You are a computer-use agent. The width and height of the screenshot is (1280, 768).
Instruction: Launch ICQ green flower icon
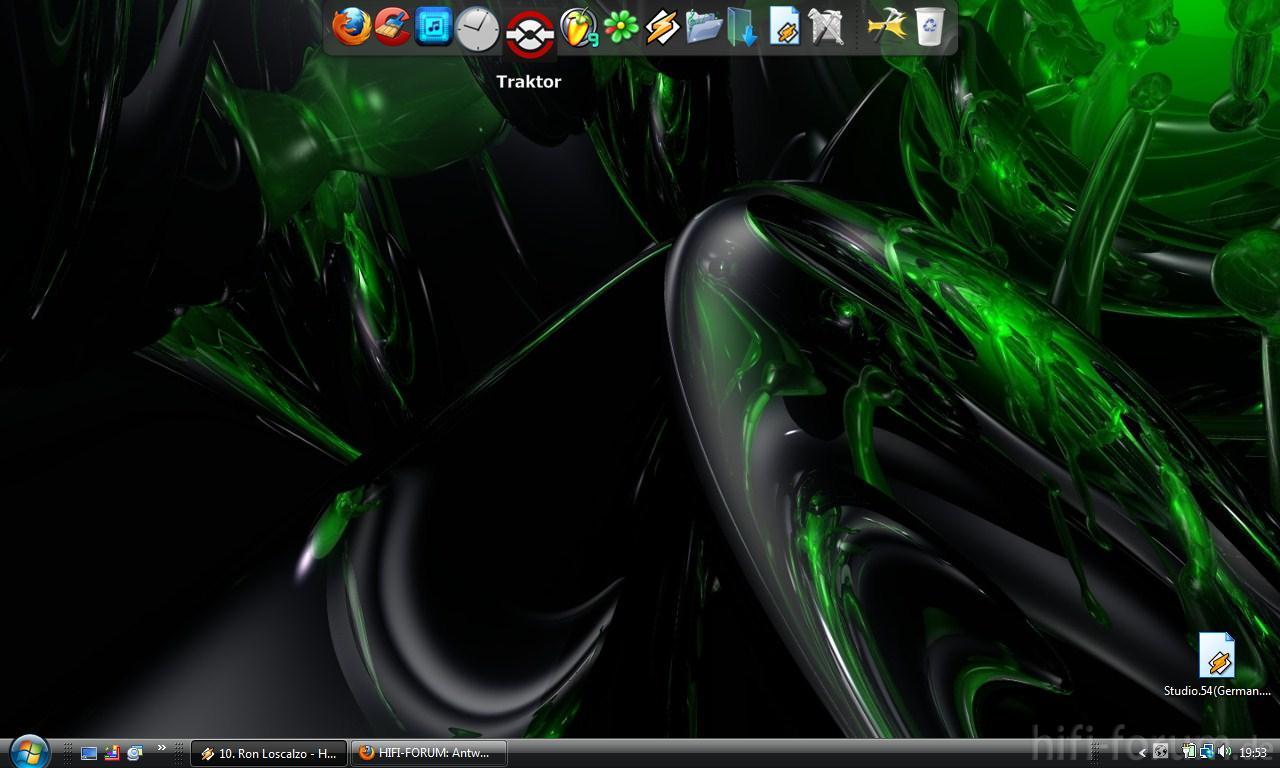point(621,27)
